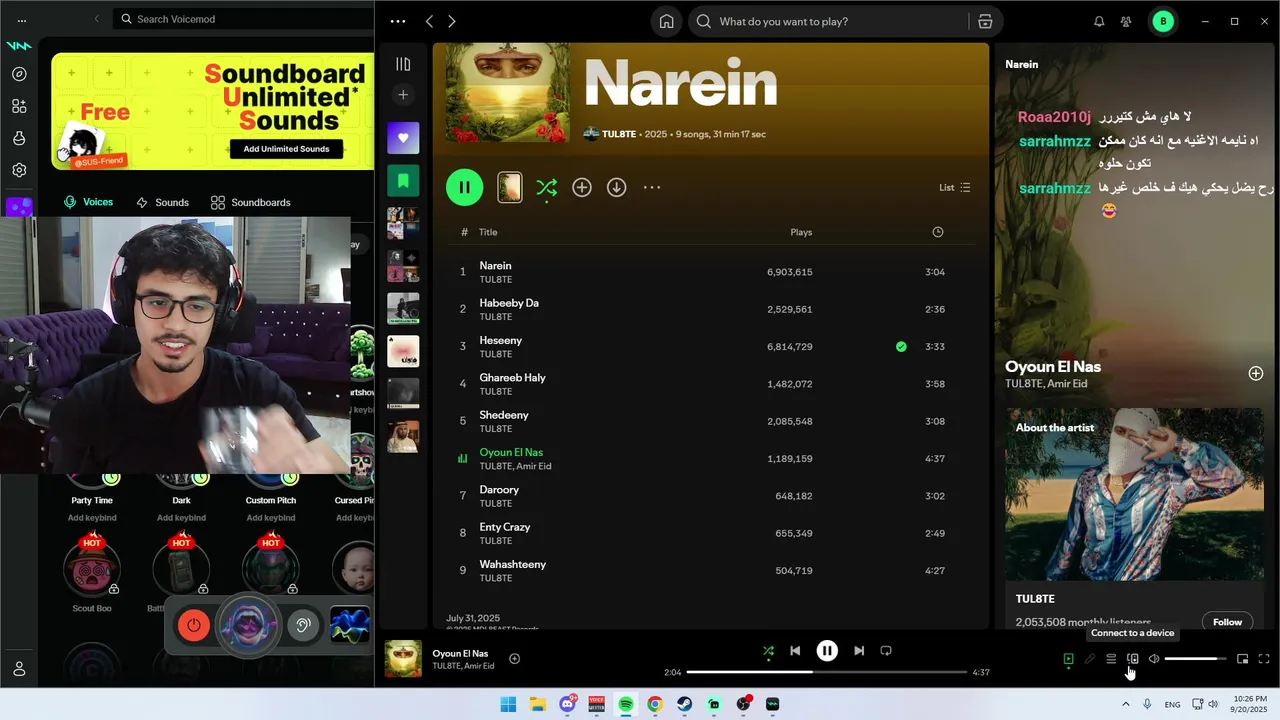Screen dimensions: 1280x720
Task: Open Spotify notifications bell
Action: click(x=1099, y=21)
